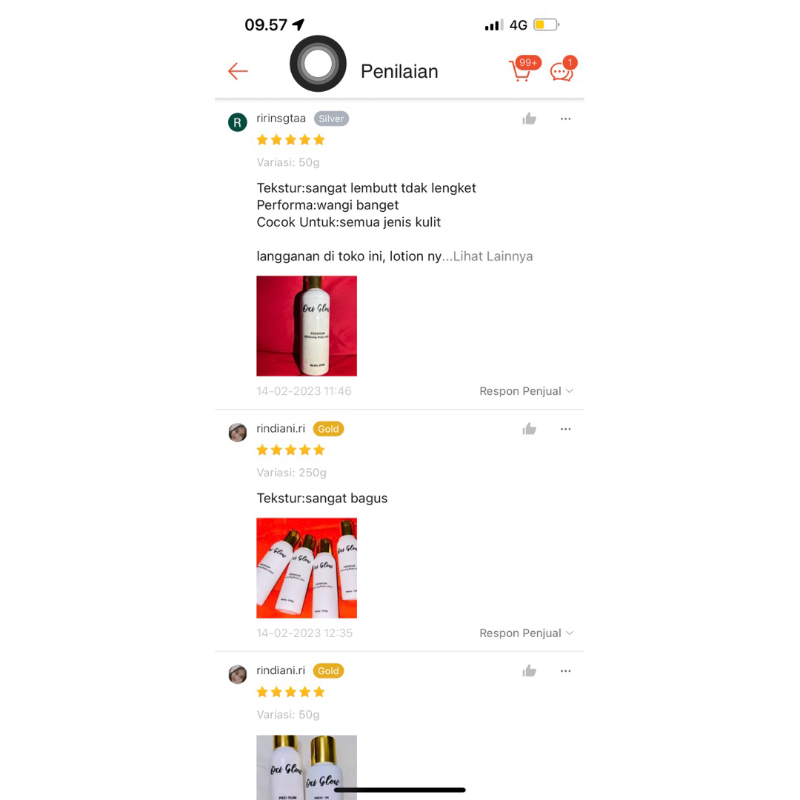The width and height of the screenshot is (800, 800).
Task: Tap ririnsgtaa's green R avatar
Action: coord(237,122)
